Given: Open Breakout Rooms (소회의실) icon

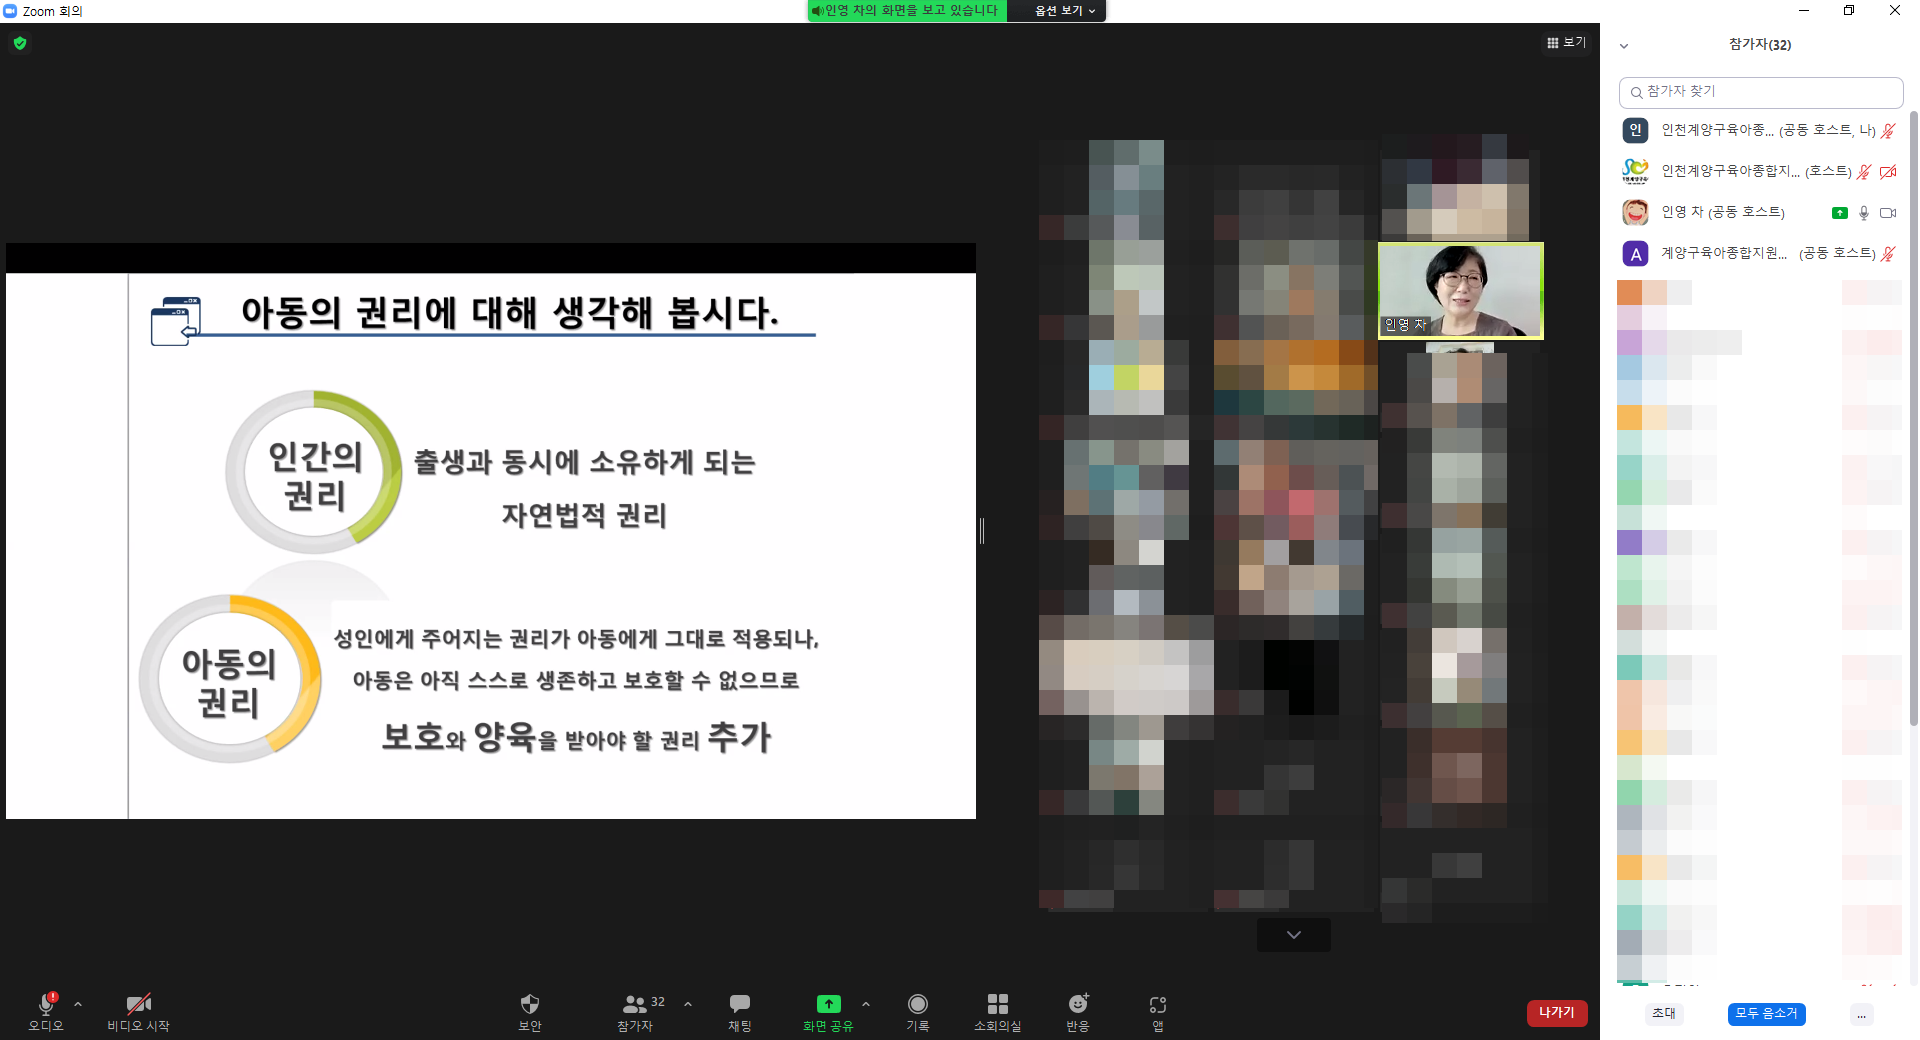Looking at the screenshot, I should pyautogui.click(x=997, y=1005).
